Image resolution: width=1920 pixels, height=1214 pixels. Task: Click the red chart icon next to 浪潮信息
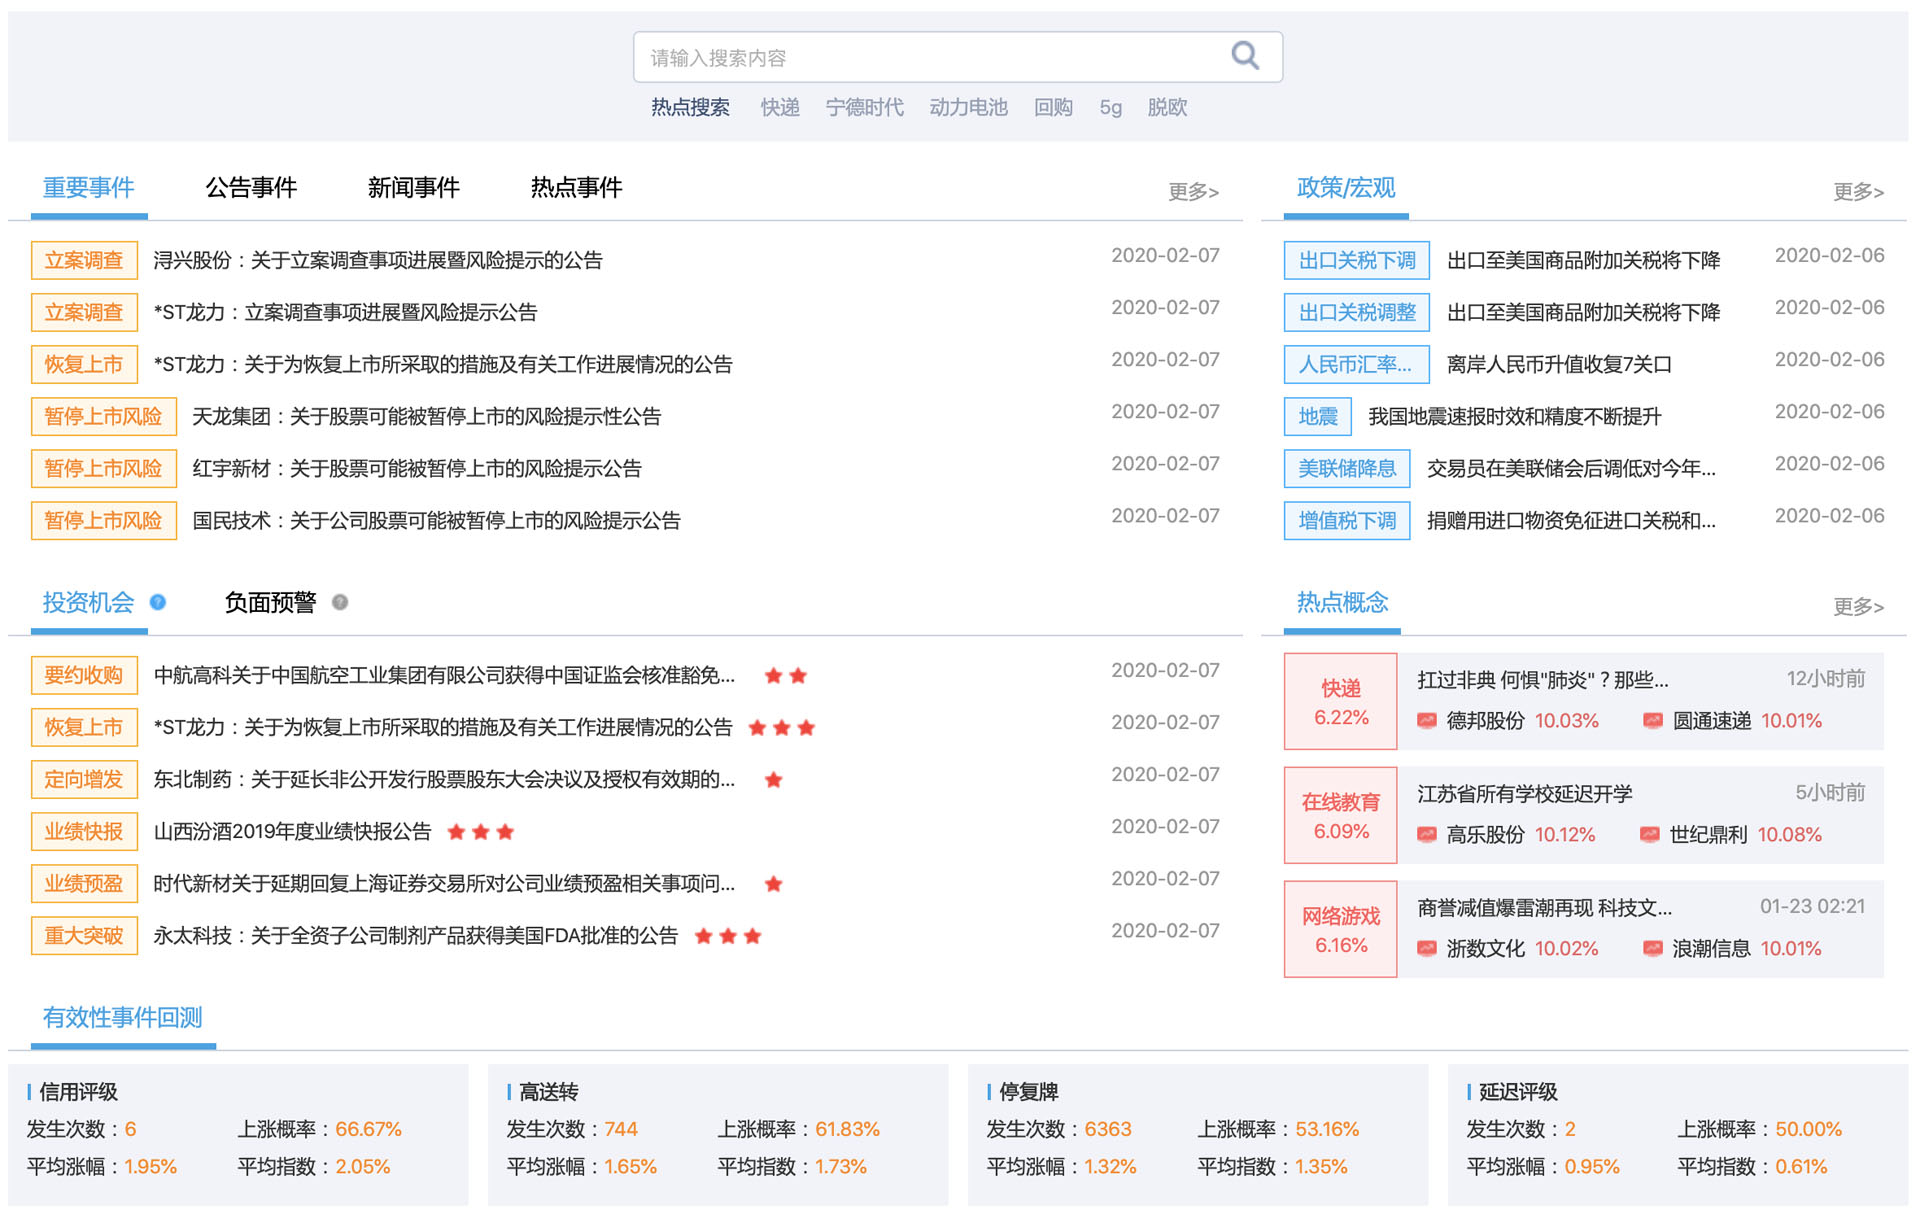coord(1653,948)
